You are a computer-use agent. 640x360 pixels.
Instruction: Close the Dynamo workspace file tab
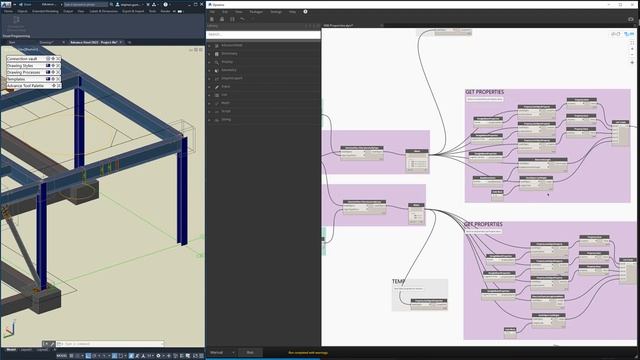tap(382, 25)
